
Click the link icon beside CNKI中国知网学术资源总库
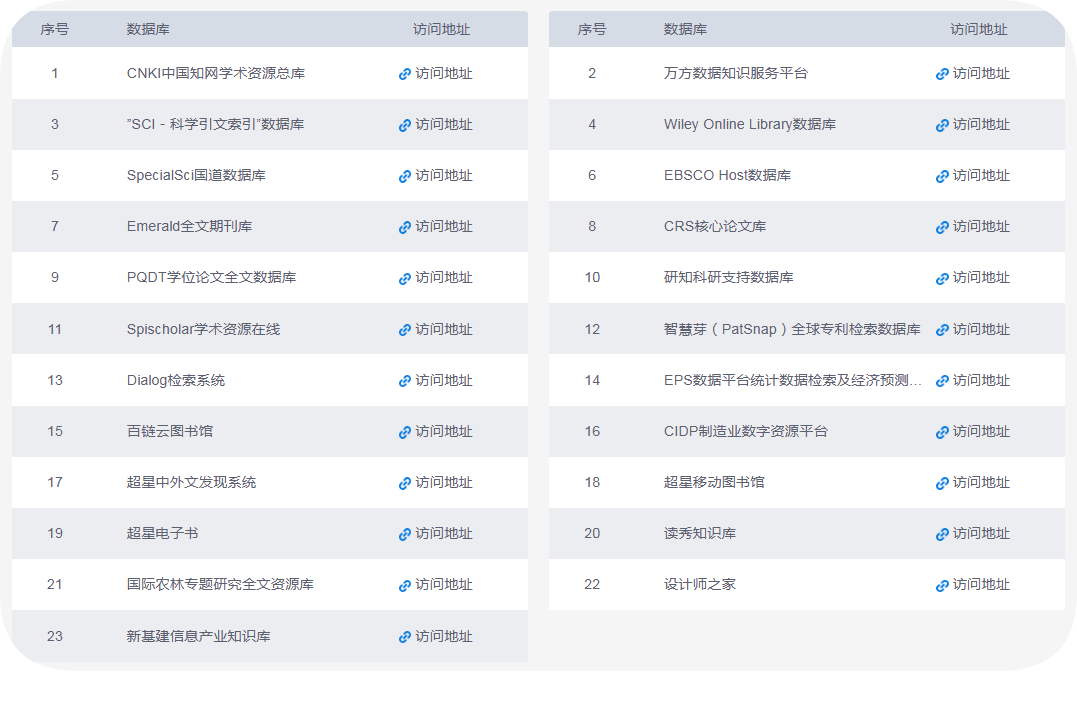pyautogui.click(x=405, y=74)
